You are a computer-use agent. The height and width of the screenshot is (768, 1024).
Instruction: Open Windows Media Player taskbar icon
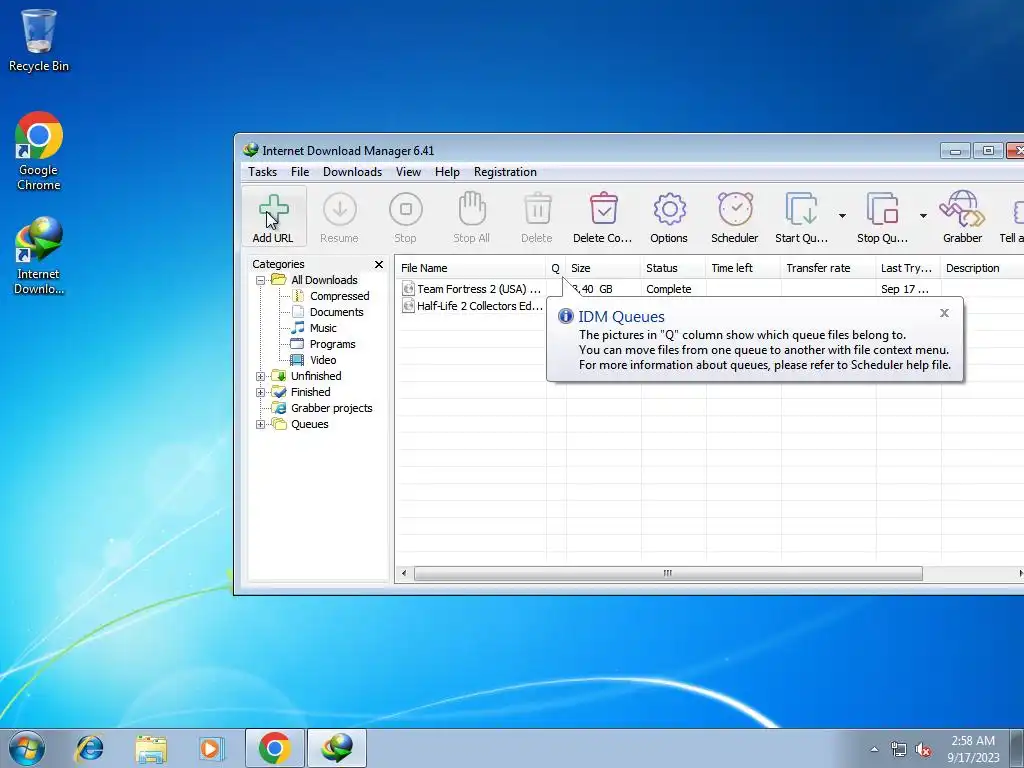point(212,748)
